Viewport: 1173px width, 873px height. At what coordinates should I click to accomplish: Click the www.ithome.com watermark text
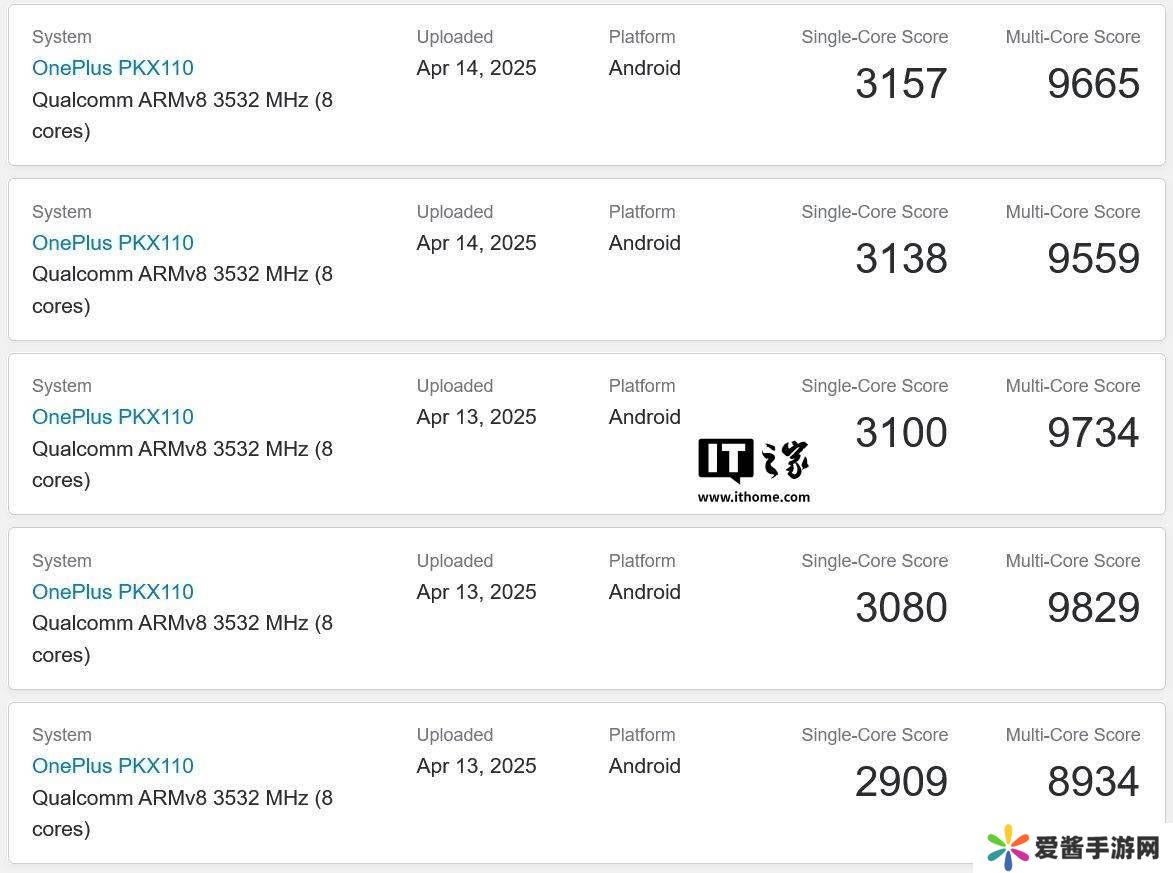pyautogui.click(x=754, y=497)
